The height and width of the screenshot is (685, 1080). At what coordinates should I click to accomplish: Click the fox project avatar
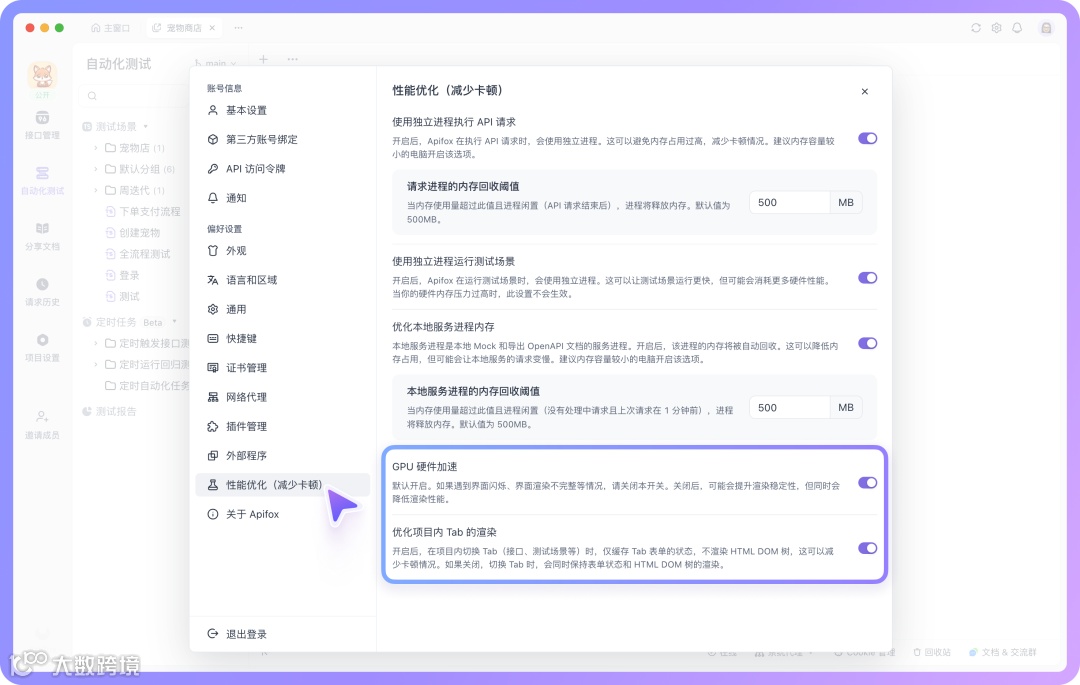click(42, 75)
